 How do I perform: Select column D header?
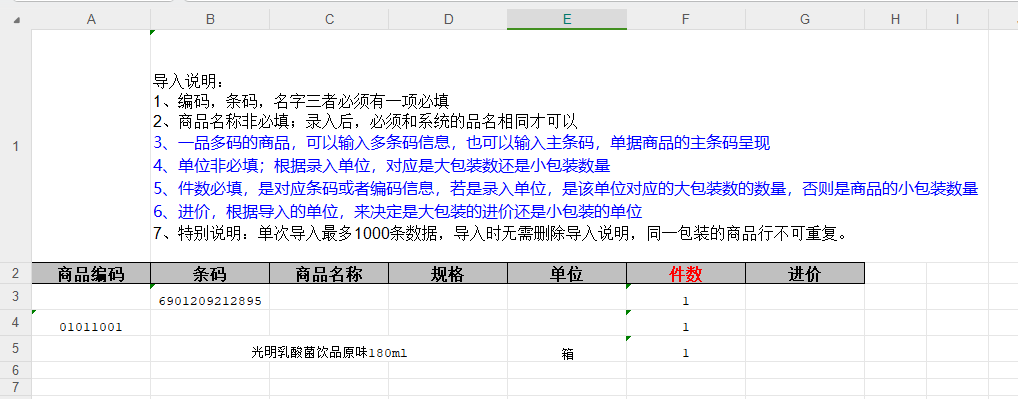click(448, 19)
